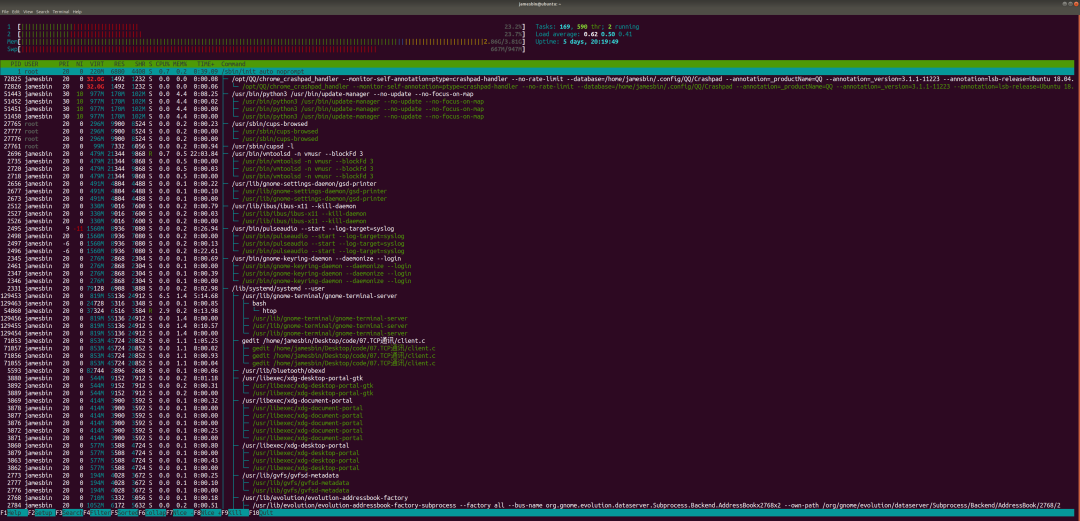Screen dimensions: 1080x521
Task: Select cups-browsed process row PID 27765
Action: (540, 123)
